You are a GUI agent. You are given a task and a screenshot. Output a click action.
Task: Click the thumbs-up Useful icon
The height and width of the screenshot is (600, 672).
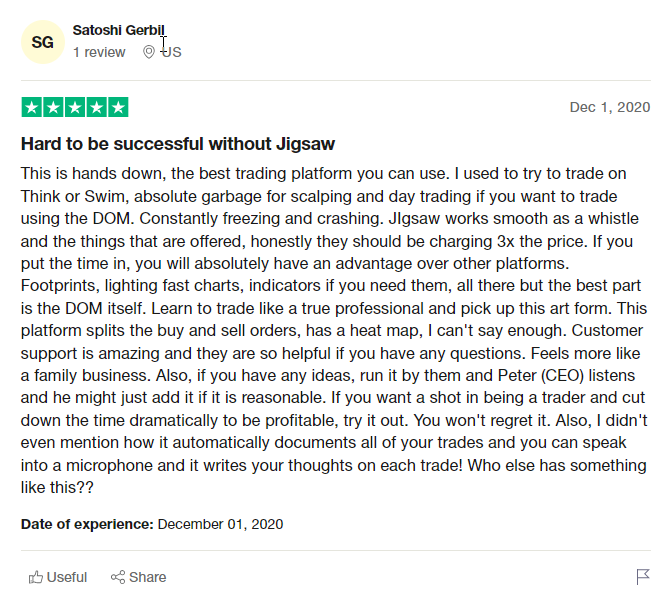36,577
